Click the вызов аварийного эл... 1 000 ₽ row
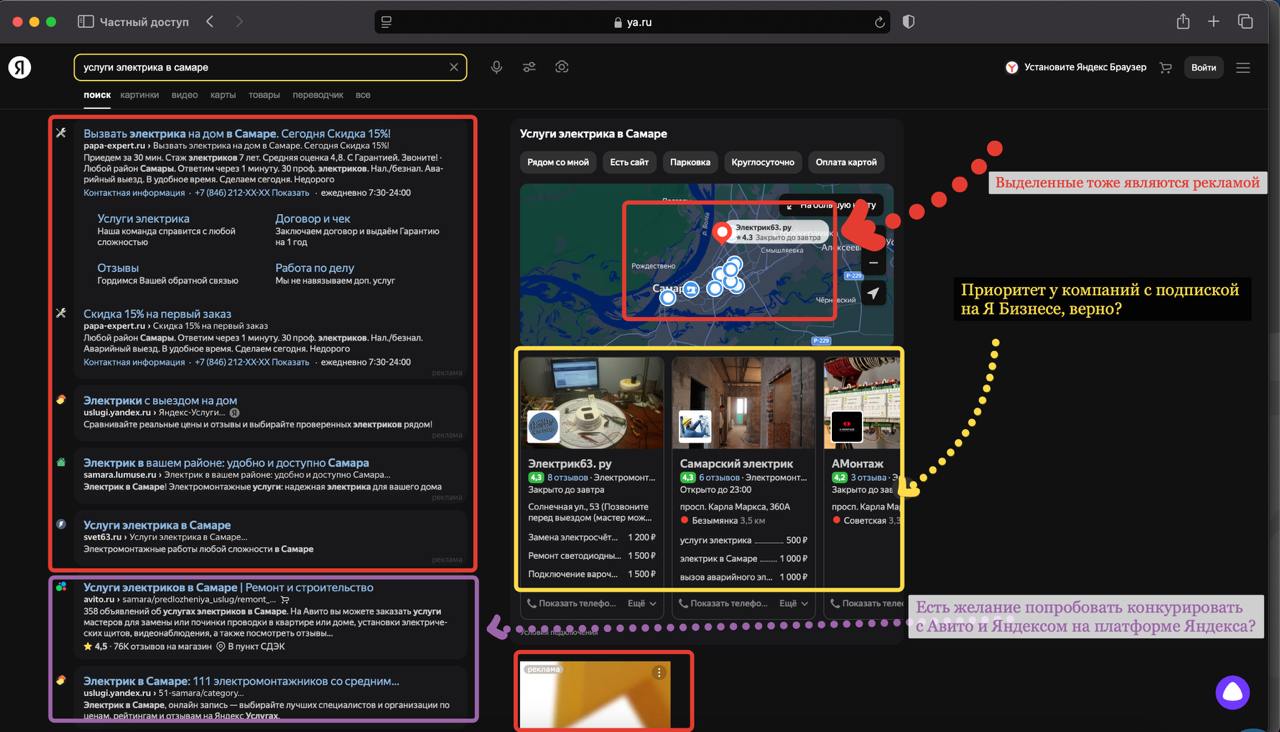The height and width of the screenshot is (732, 1280). (x=744, y=576)
